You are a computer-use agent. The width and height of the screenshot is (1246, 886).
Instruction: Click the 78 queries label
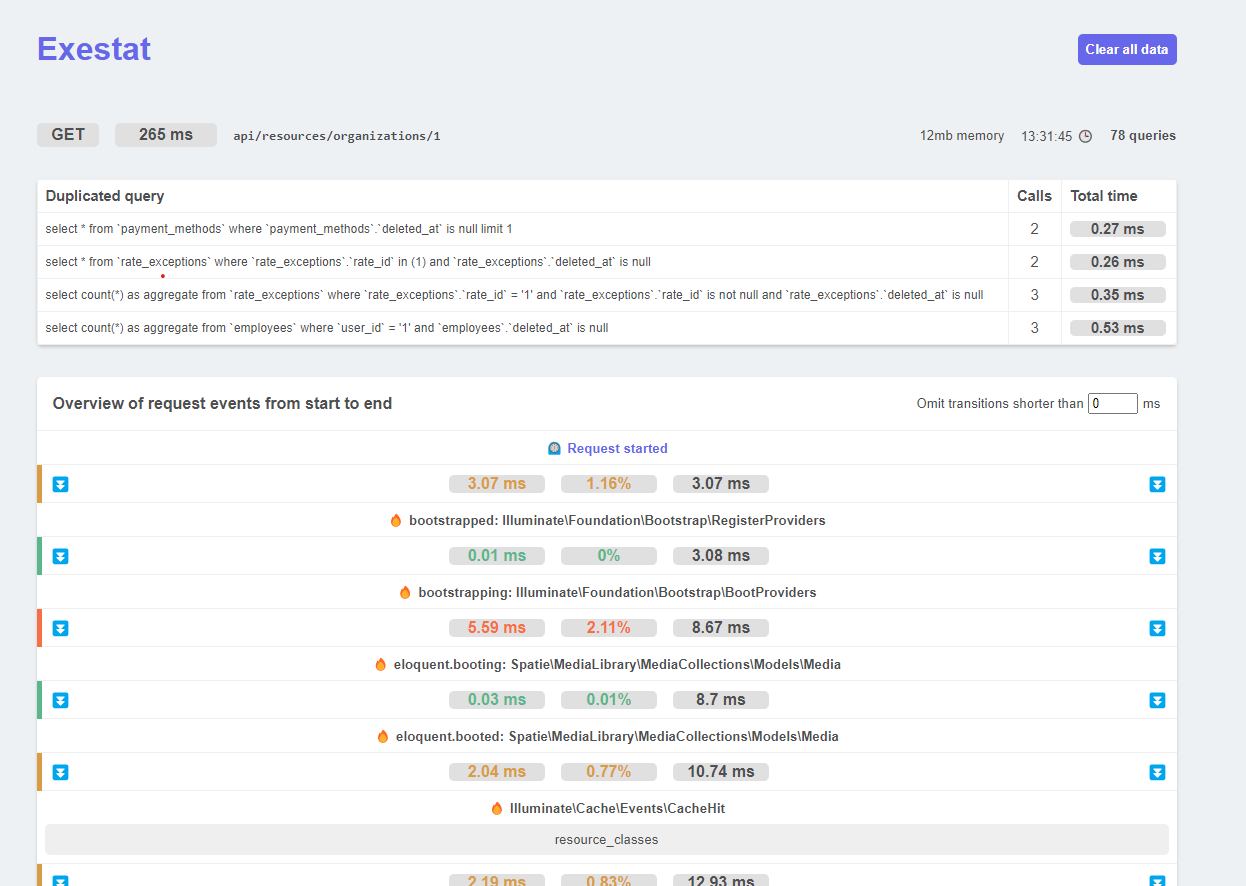coord(1142,136)
